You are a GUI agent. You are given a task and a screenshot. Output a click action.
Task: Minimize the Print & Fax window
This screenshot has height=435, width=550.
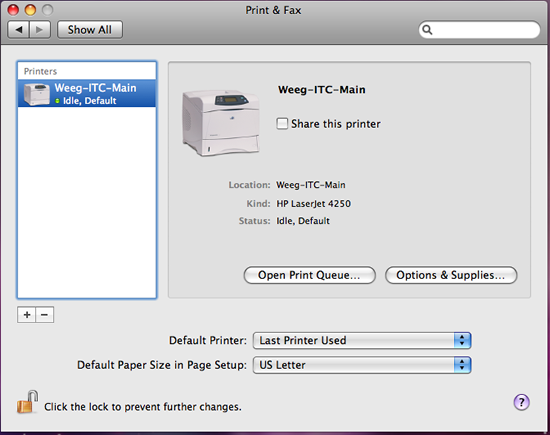coord(31,10)
